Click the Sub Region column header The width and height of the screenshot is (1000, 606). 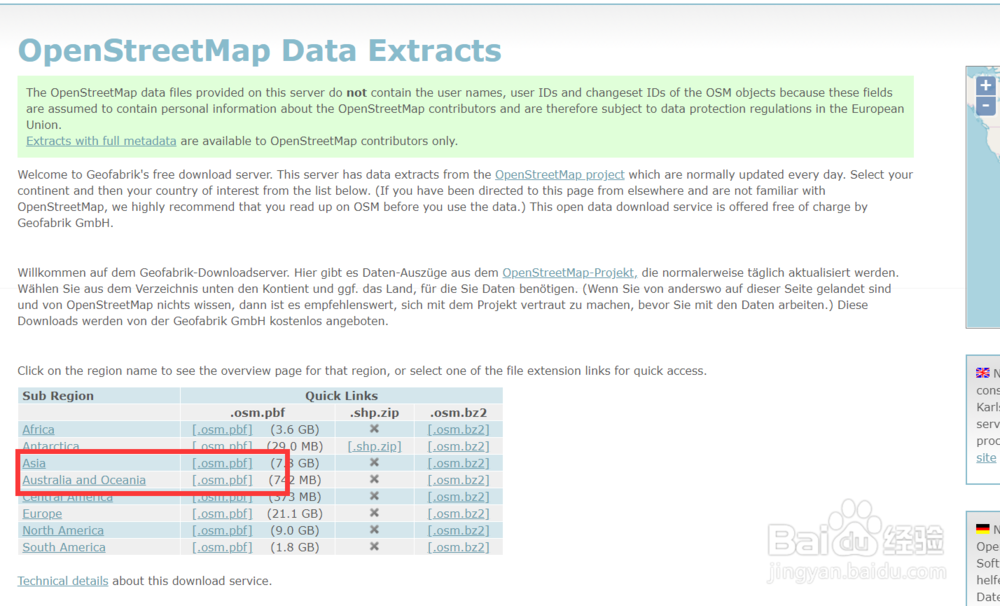coord(58,395)
